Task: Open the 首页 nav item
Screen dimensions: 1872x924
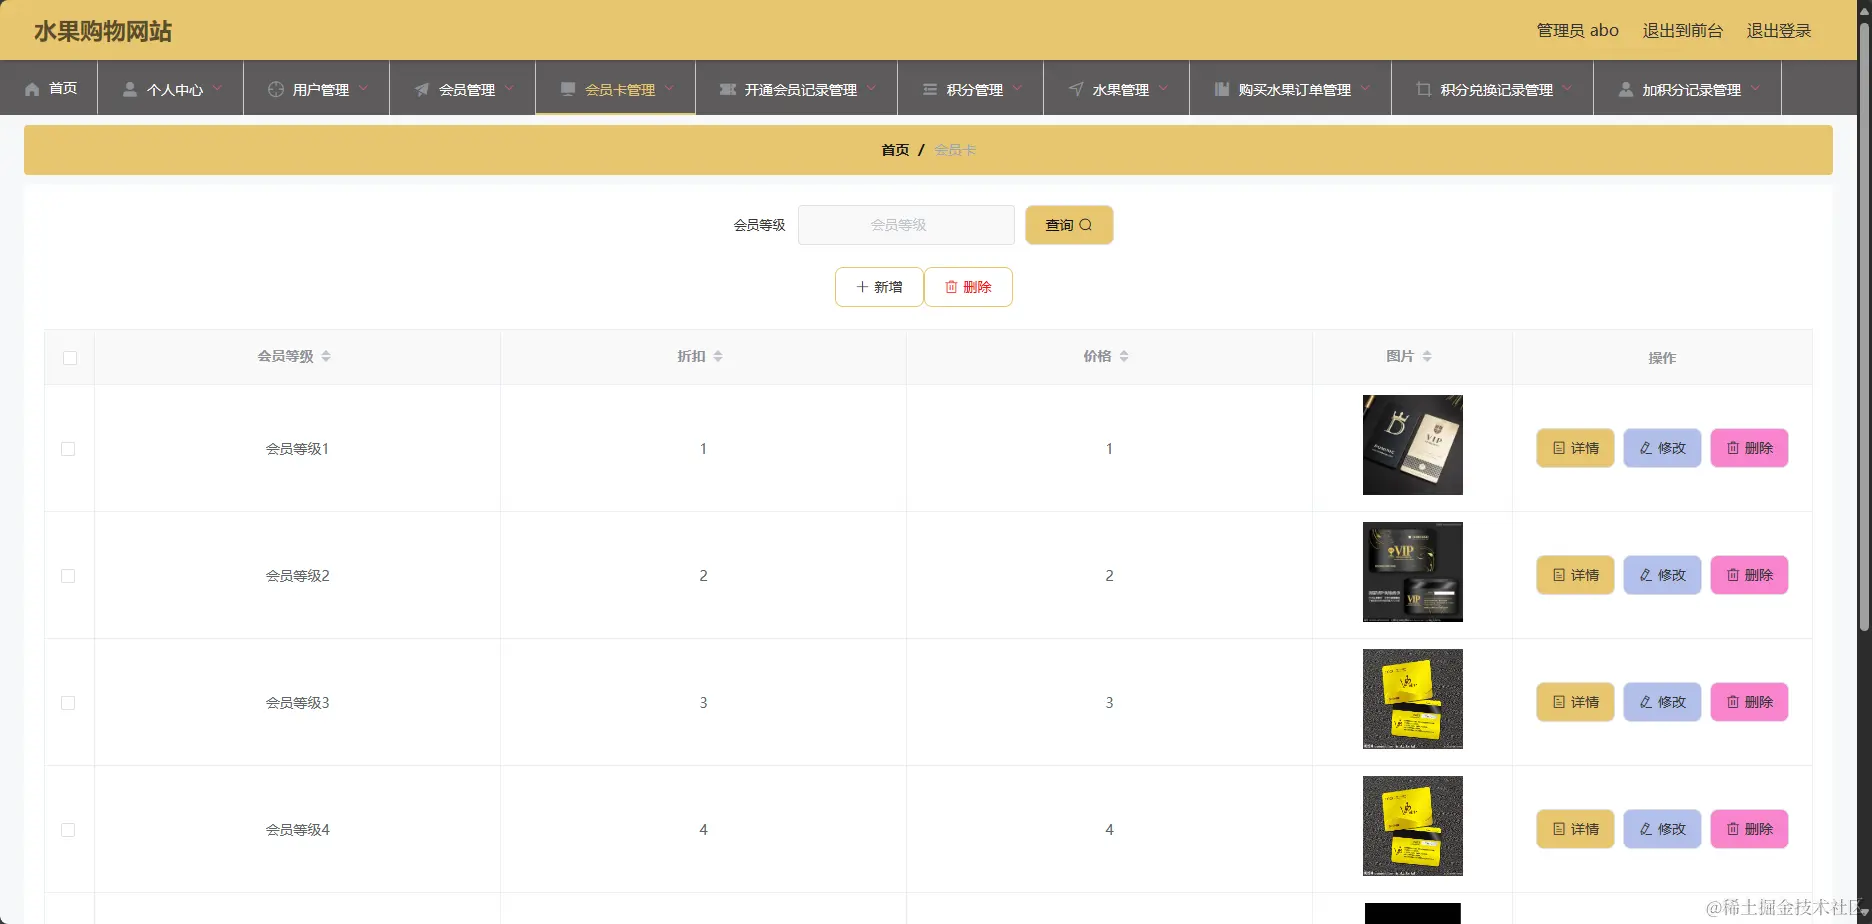Action: 49,88
